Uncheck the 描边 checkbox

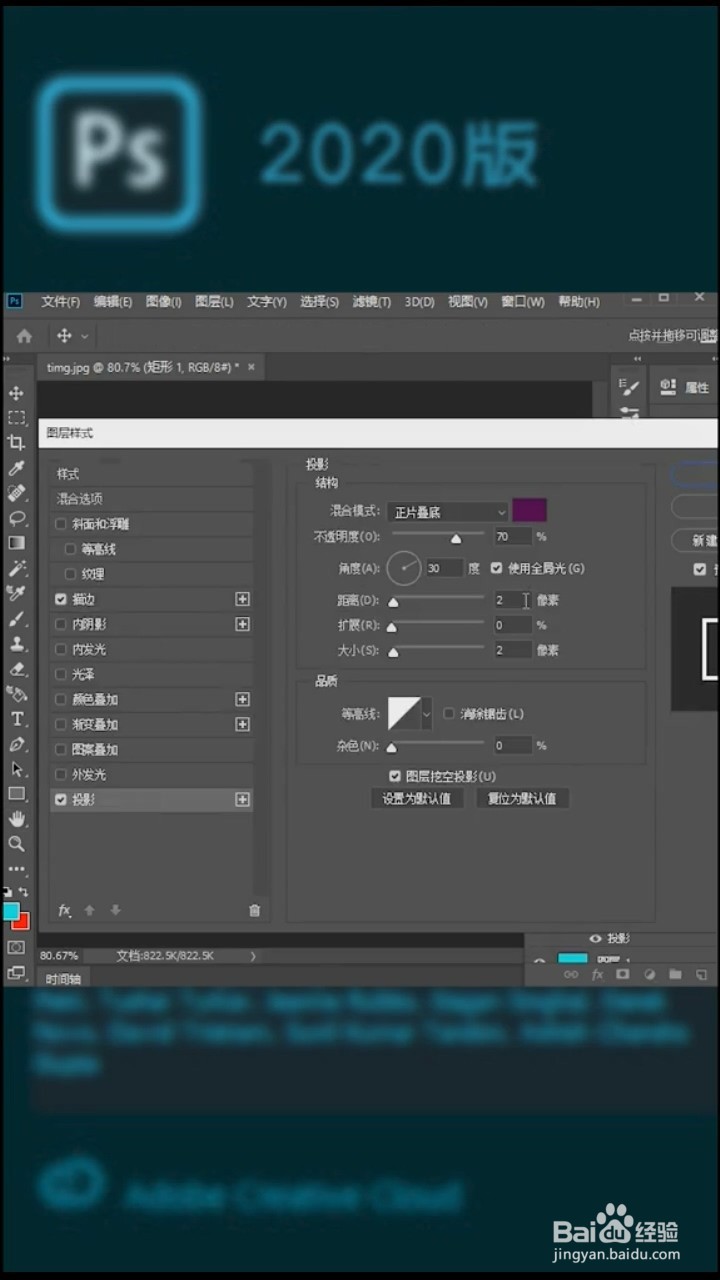pos(61,599)
